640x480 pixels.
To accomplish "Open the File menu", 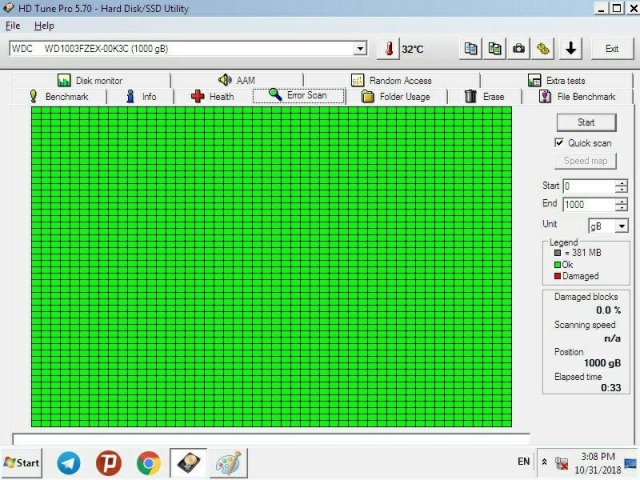I will [x=13, y=25].
